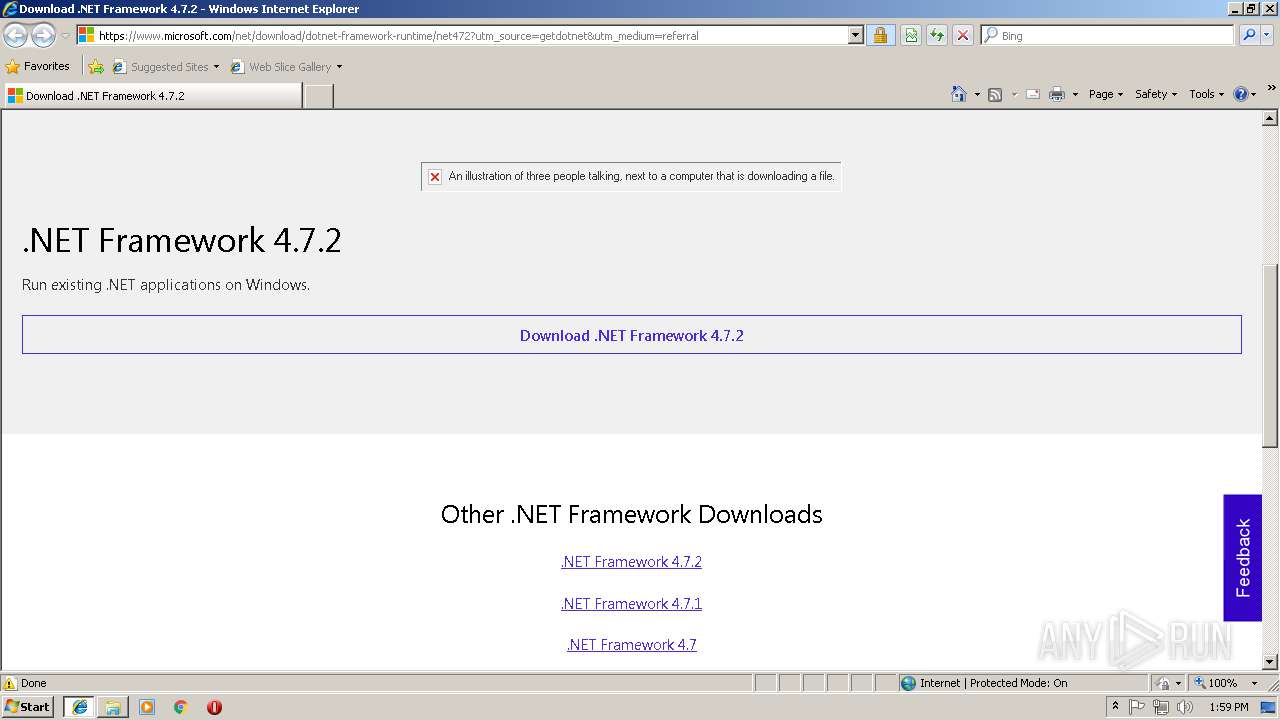Select the Download .NET Framework 4.7.2 tab
This screenshot has height=720, width=1280.
pos(152,95)
